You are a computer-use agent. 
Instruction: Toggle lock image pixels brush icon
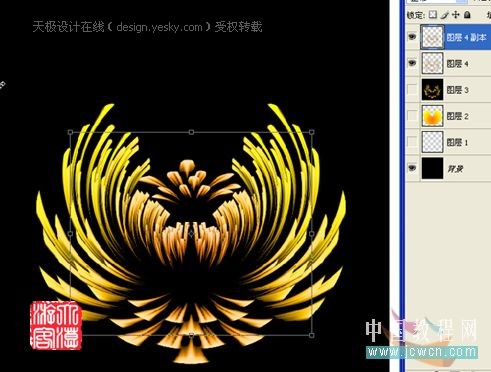[x=444, y=15]
